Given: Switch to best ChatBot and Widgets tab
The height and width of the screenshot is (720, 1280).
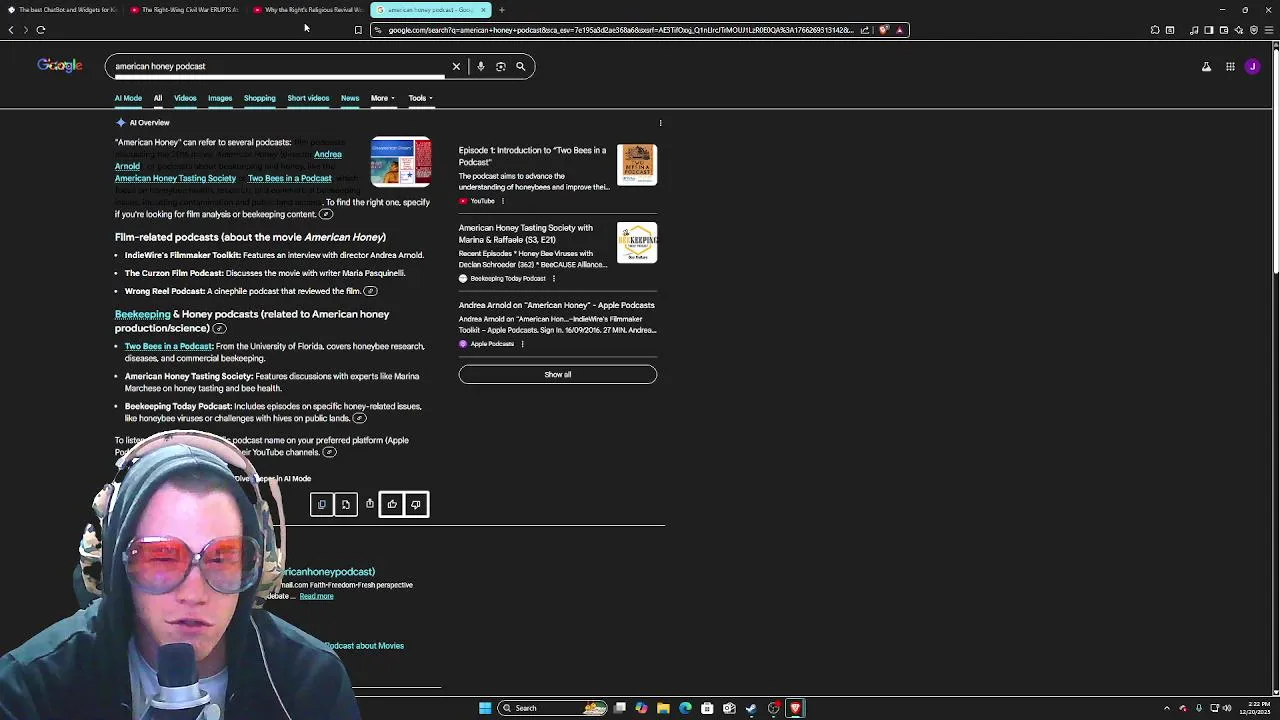Looking at the screenshot, I should click(x=62, y=10).
